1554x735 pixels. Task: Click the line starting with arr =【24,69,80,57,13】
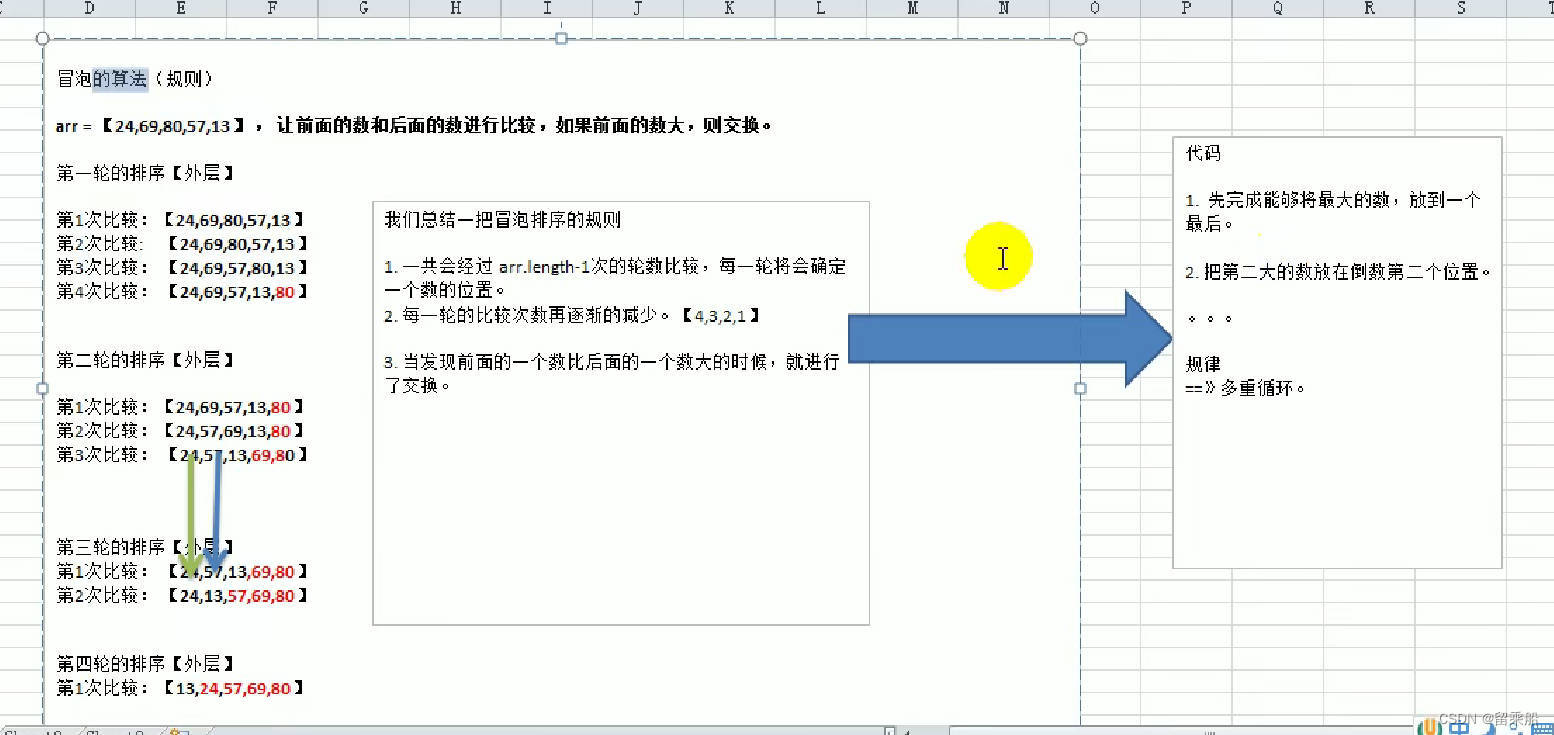click(414, 126)
